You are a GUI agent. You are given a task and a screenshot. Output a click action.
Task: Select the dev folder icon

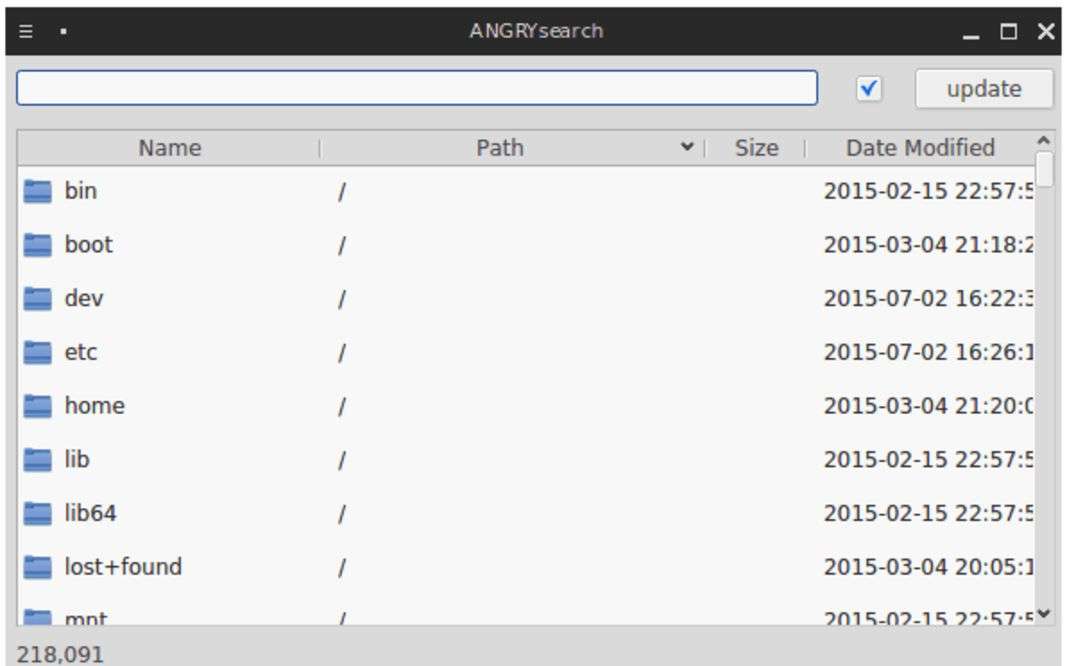pyautogui.click(x=38, y=299)
